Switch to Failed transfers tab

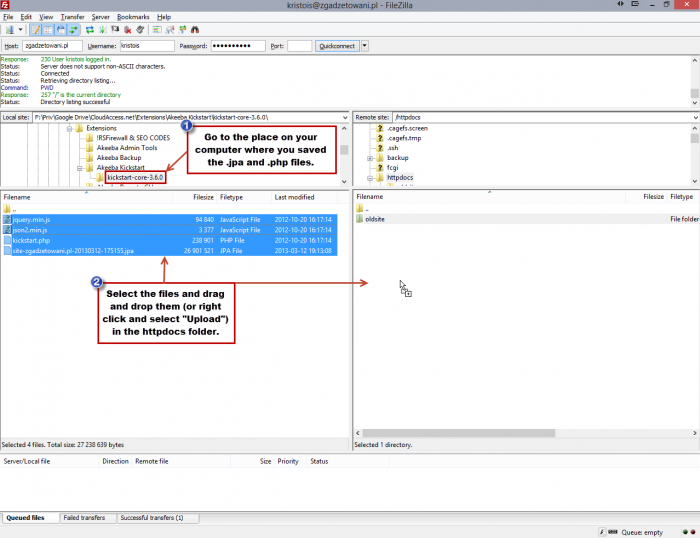[84, 518]
